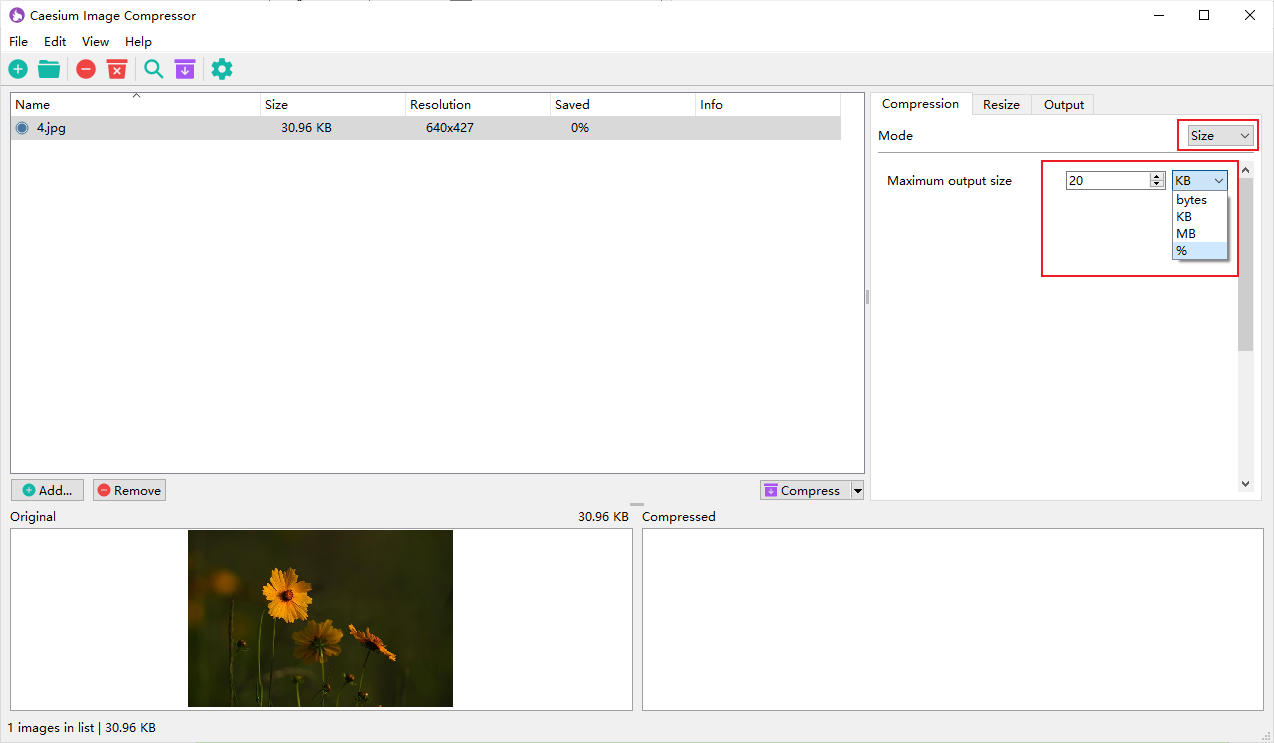Click the Maximum output size value field
This screenshot has width=1274, height=743.
click(x=1107, y=181)
